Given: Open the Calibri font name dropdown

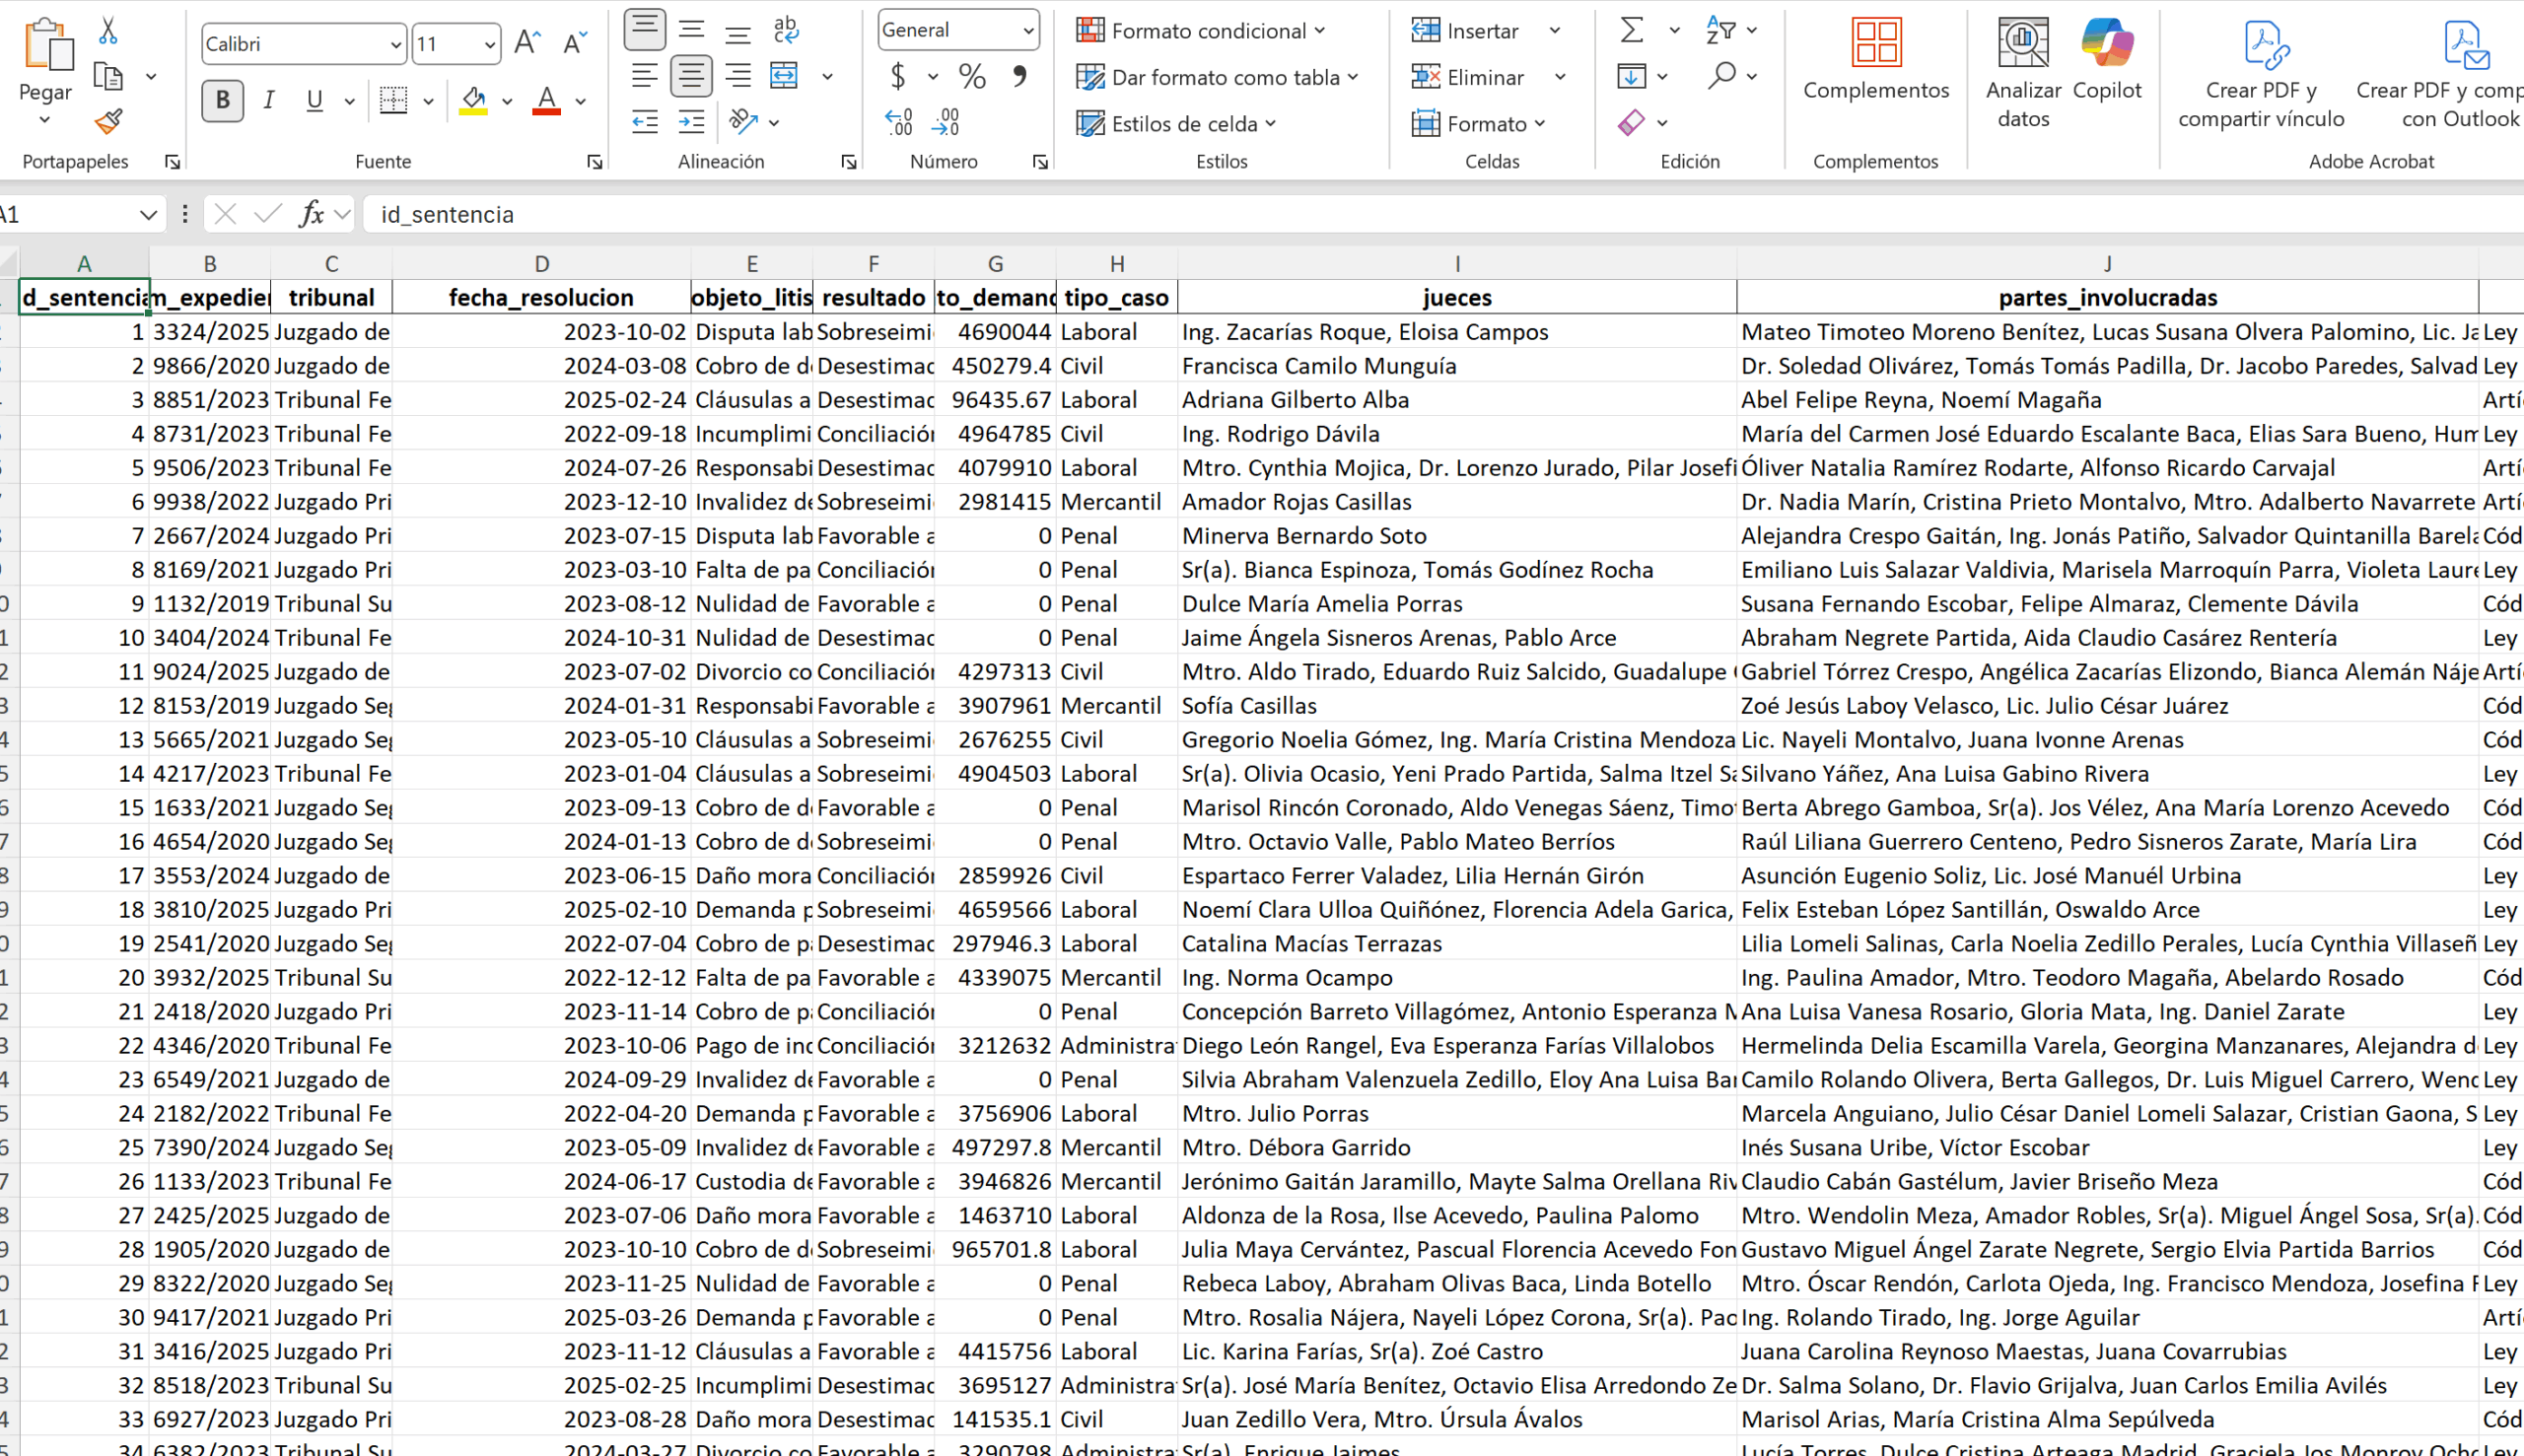Looking at the screenshot, I should pyautogui.click(x=396, y=44).
